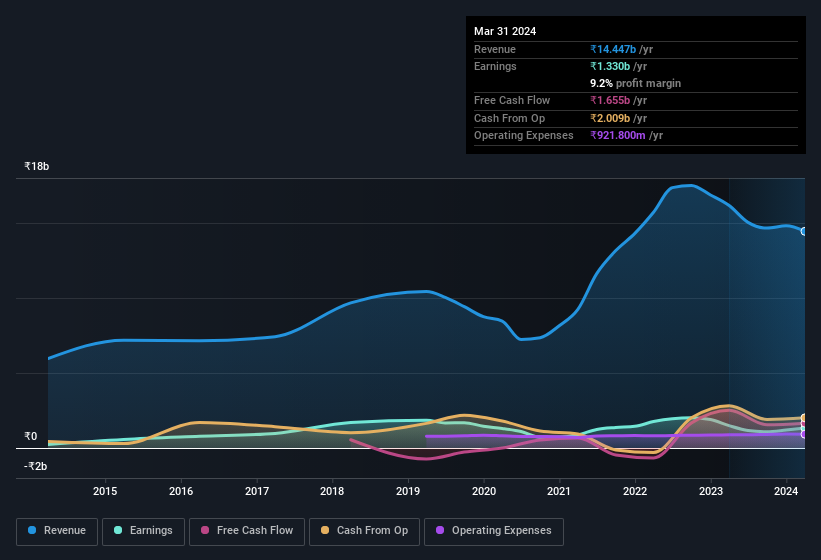Click the 2015 x-axis label
The width and height of the screenshot is (821, 560).
(x=105, y=491)
